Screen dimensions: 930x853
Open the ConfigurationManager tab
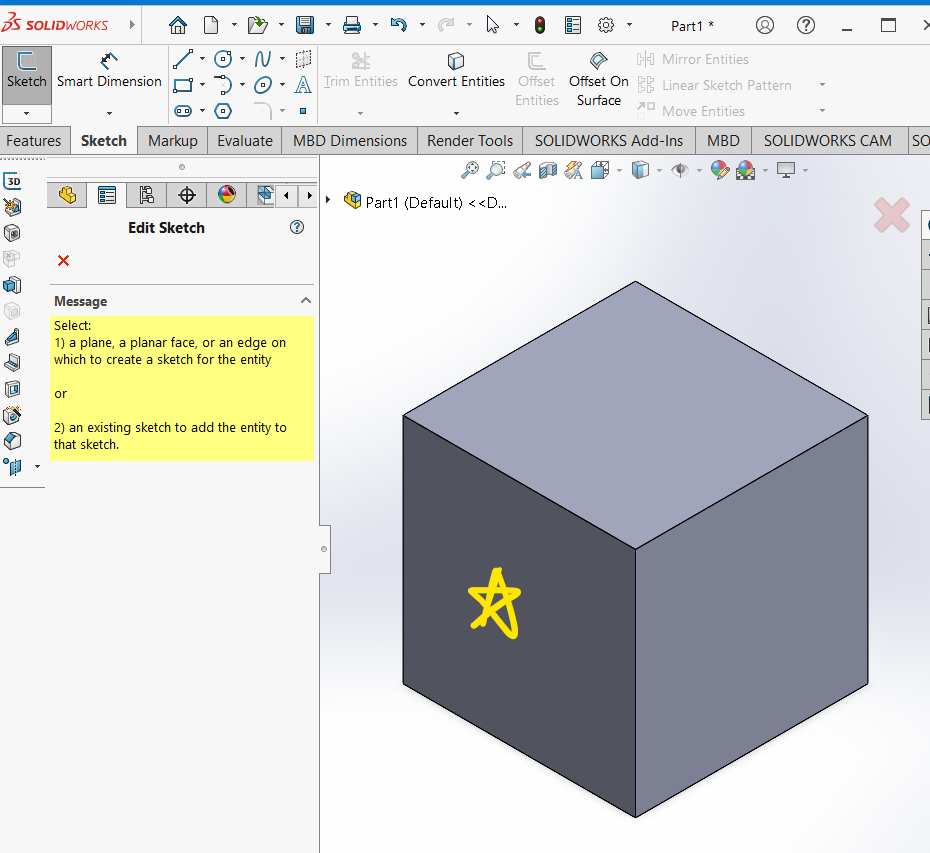146,195
